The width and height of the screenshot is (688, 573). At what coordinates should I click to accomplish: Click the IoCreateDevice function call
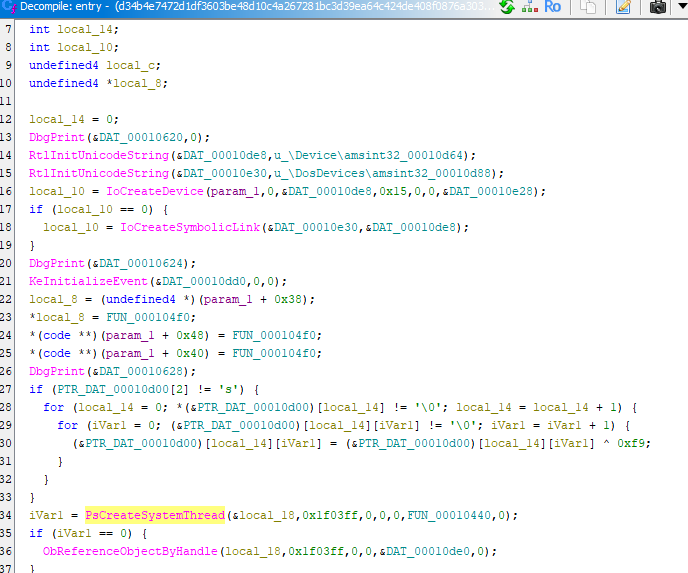click(x=148, y=191)
